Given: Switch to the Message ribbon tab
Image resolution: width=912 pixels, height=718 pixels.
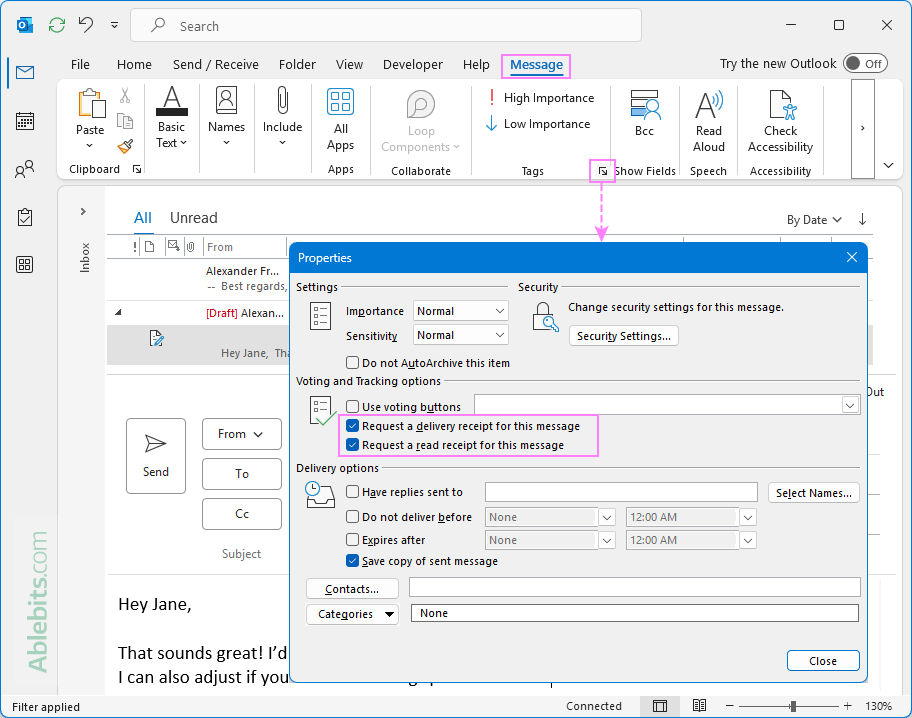Looking at the screenshot, I should [536, 64].
